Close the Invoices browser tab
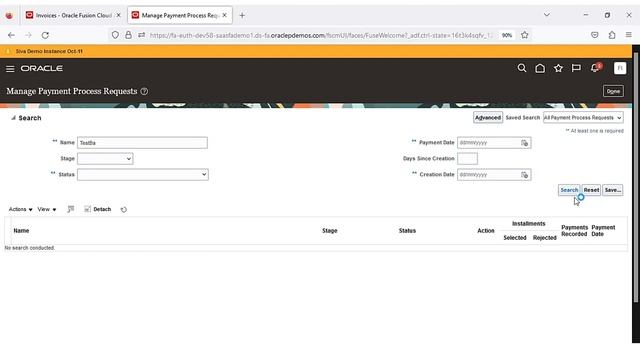640x360 pixels. pos(118,15)
